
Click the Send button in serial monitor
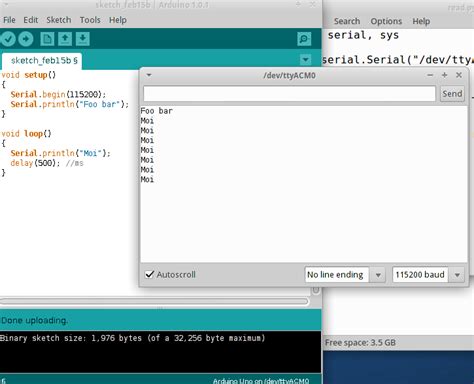[x=452, y=94]
